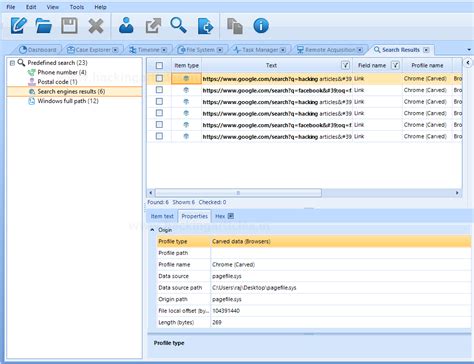Viewport: 474px width, 364px height.
Task: Open the Tools menu
Action: tap(77, 7)
